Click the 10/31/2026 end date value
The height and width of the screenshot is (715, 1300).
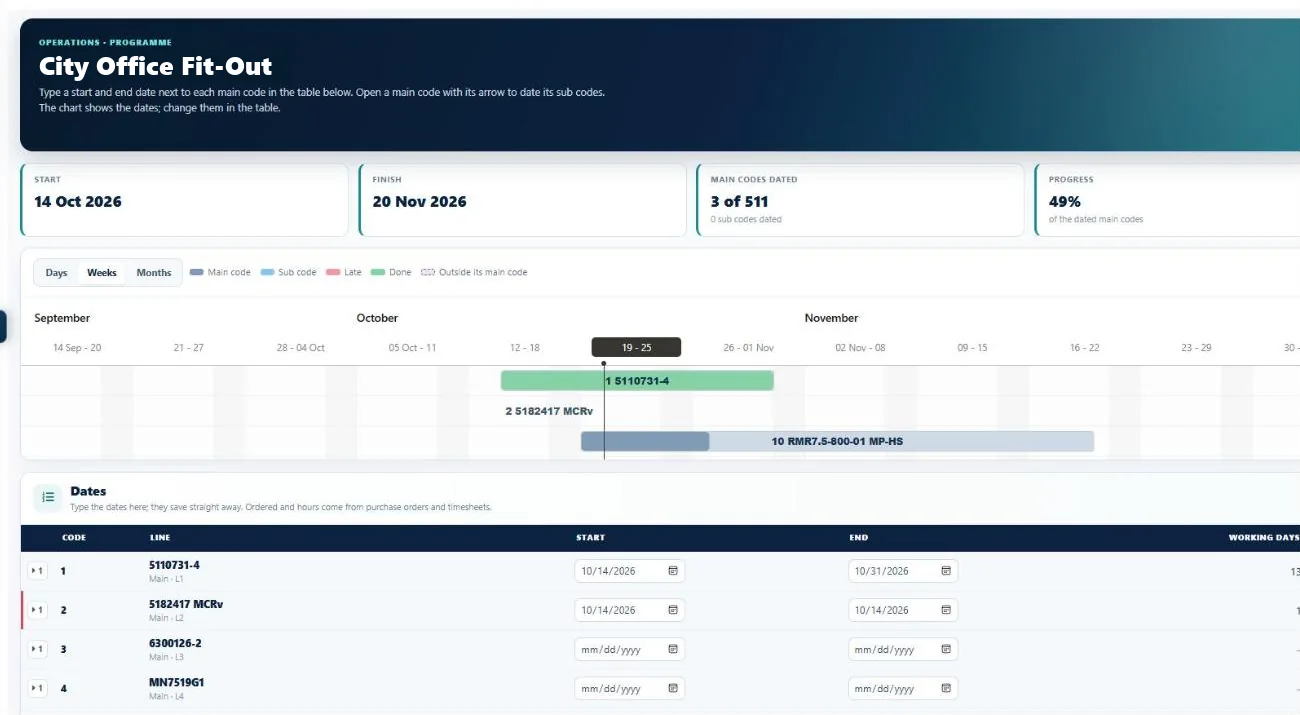881,571
